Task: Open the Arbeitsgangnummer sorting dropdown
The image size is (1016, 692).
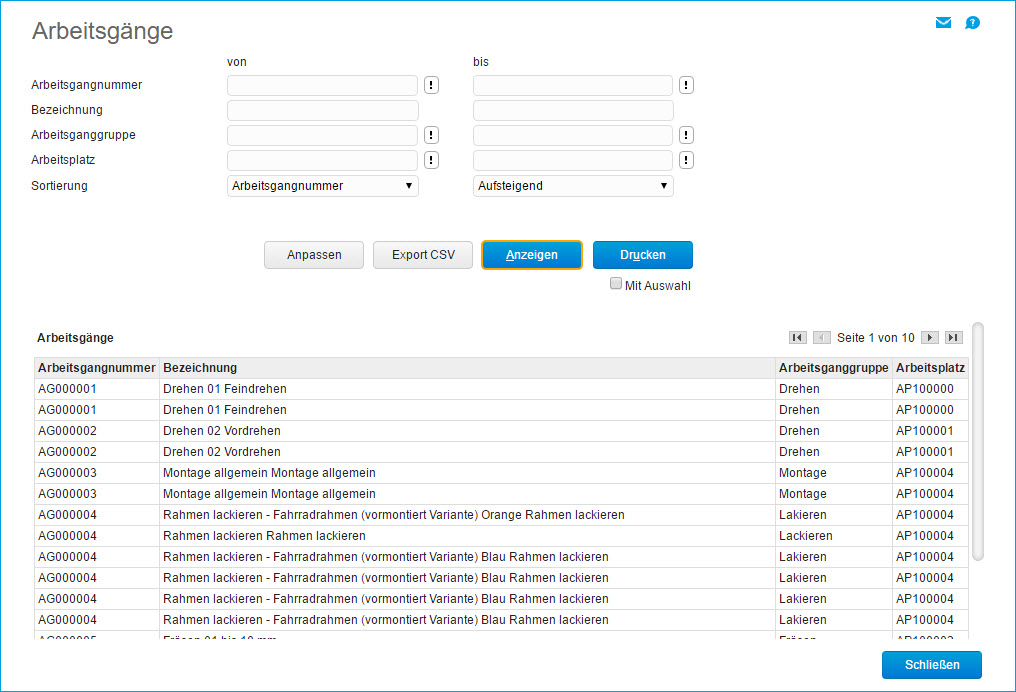Action: [322, 186]
